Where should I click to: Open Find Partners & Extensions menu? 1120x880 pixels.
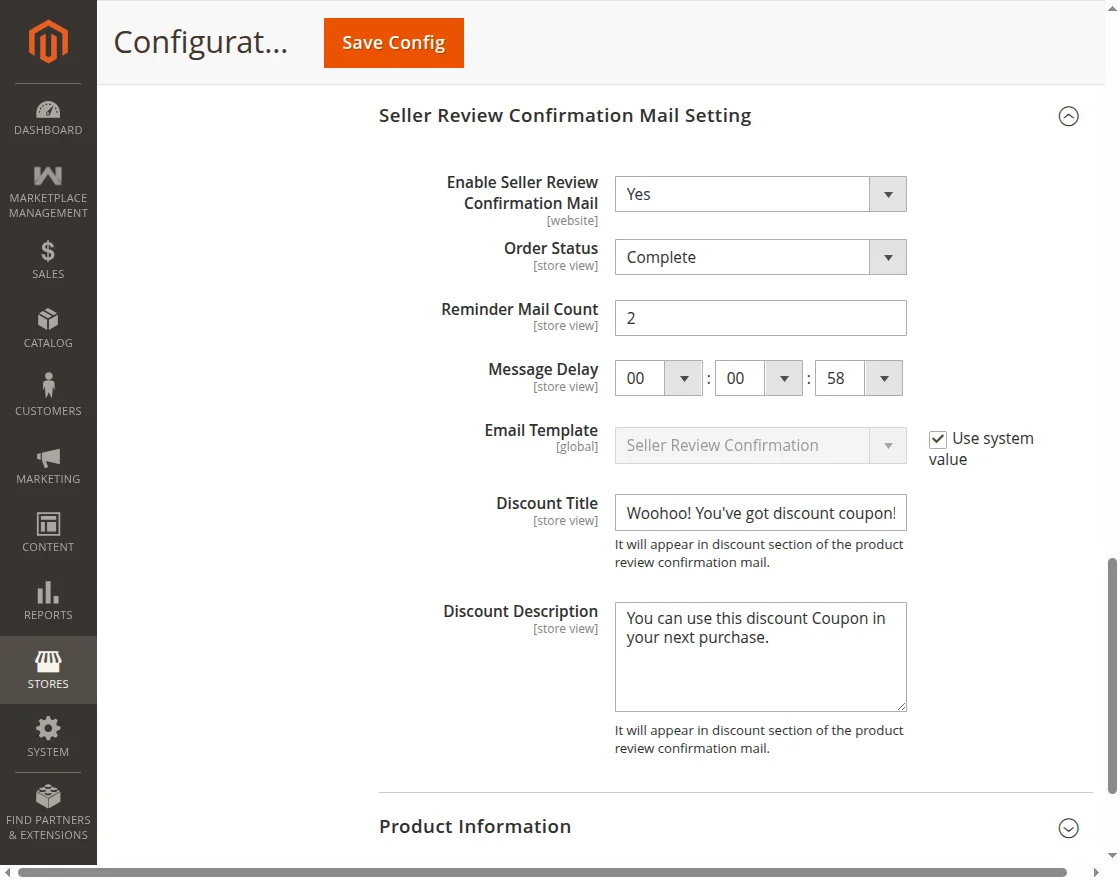48,812
